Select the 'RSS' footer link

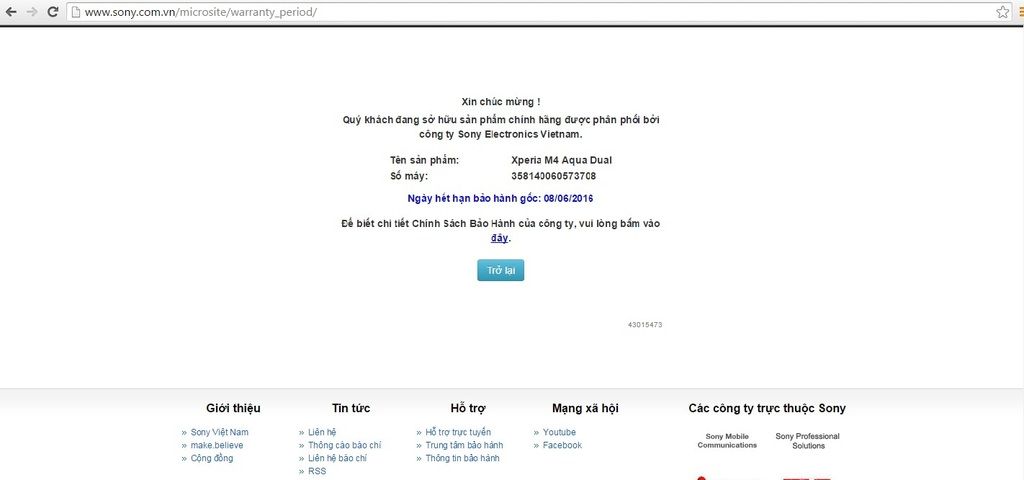pyautogui.click(x=317, y=471)
